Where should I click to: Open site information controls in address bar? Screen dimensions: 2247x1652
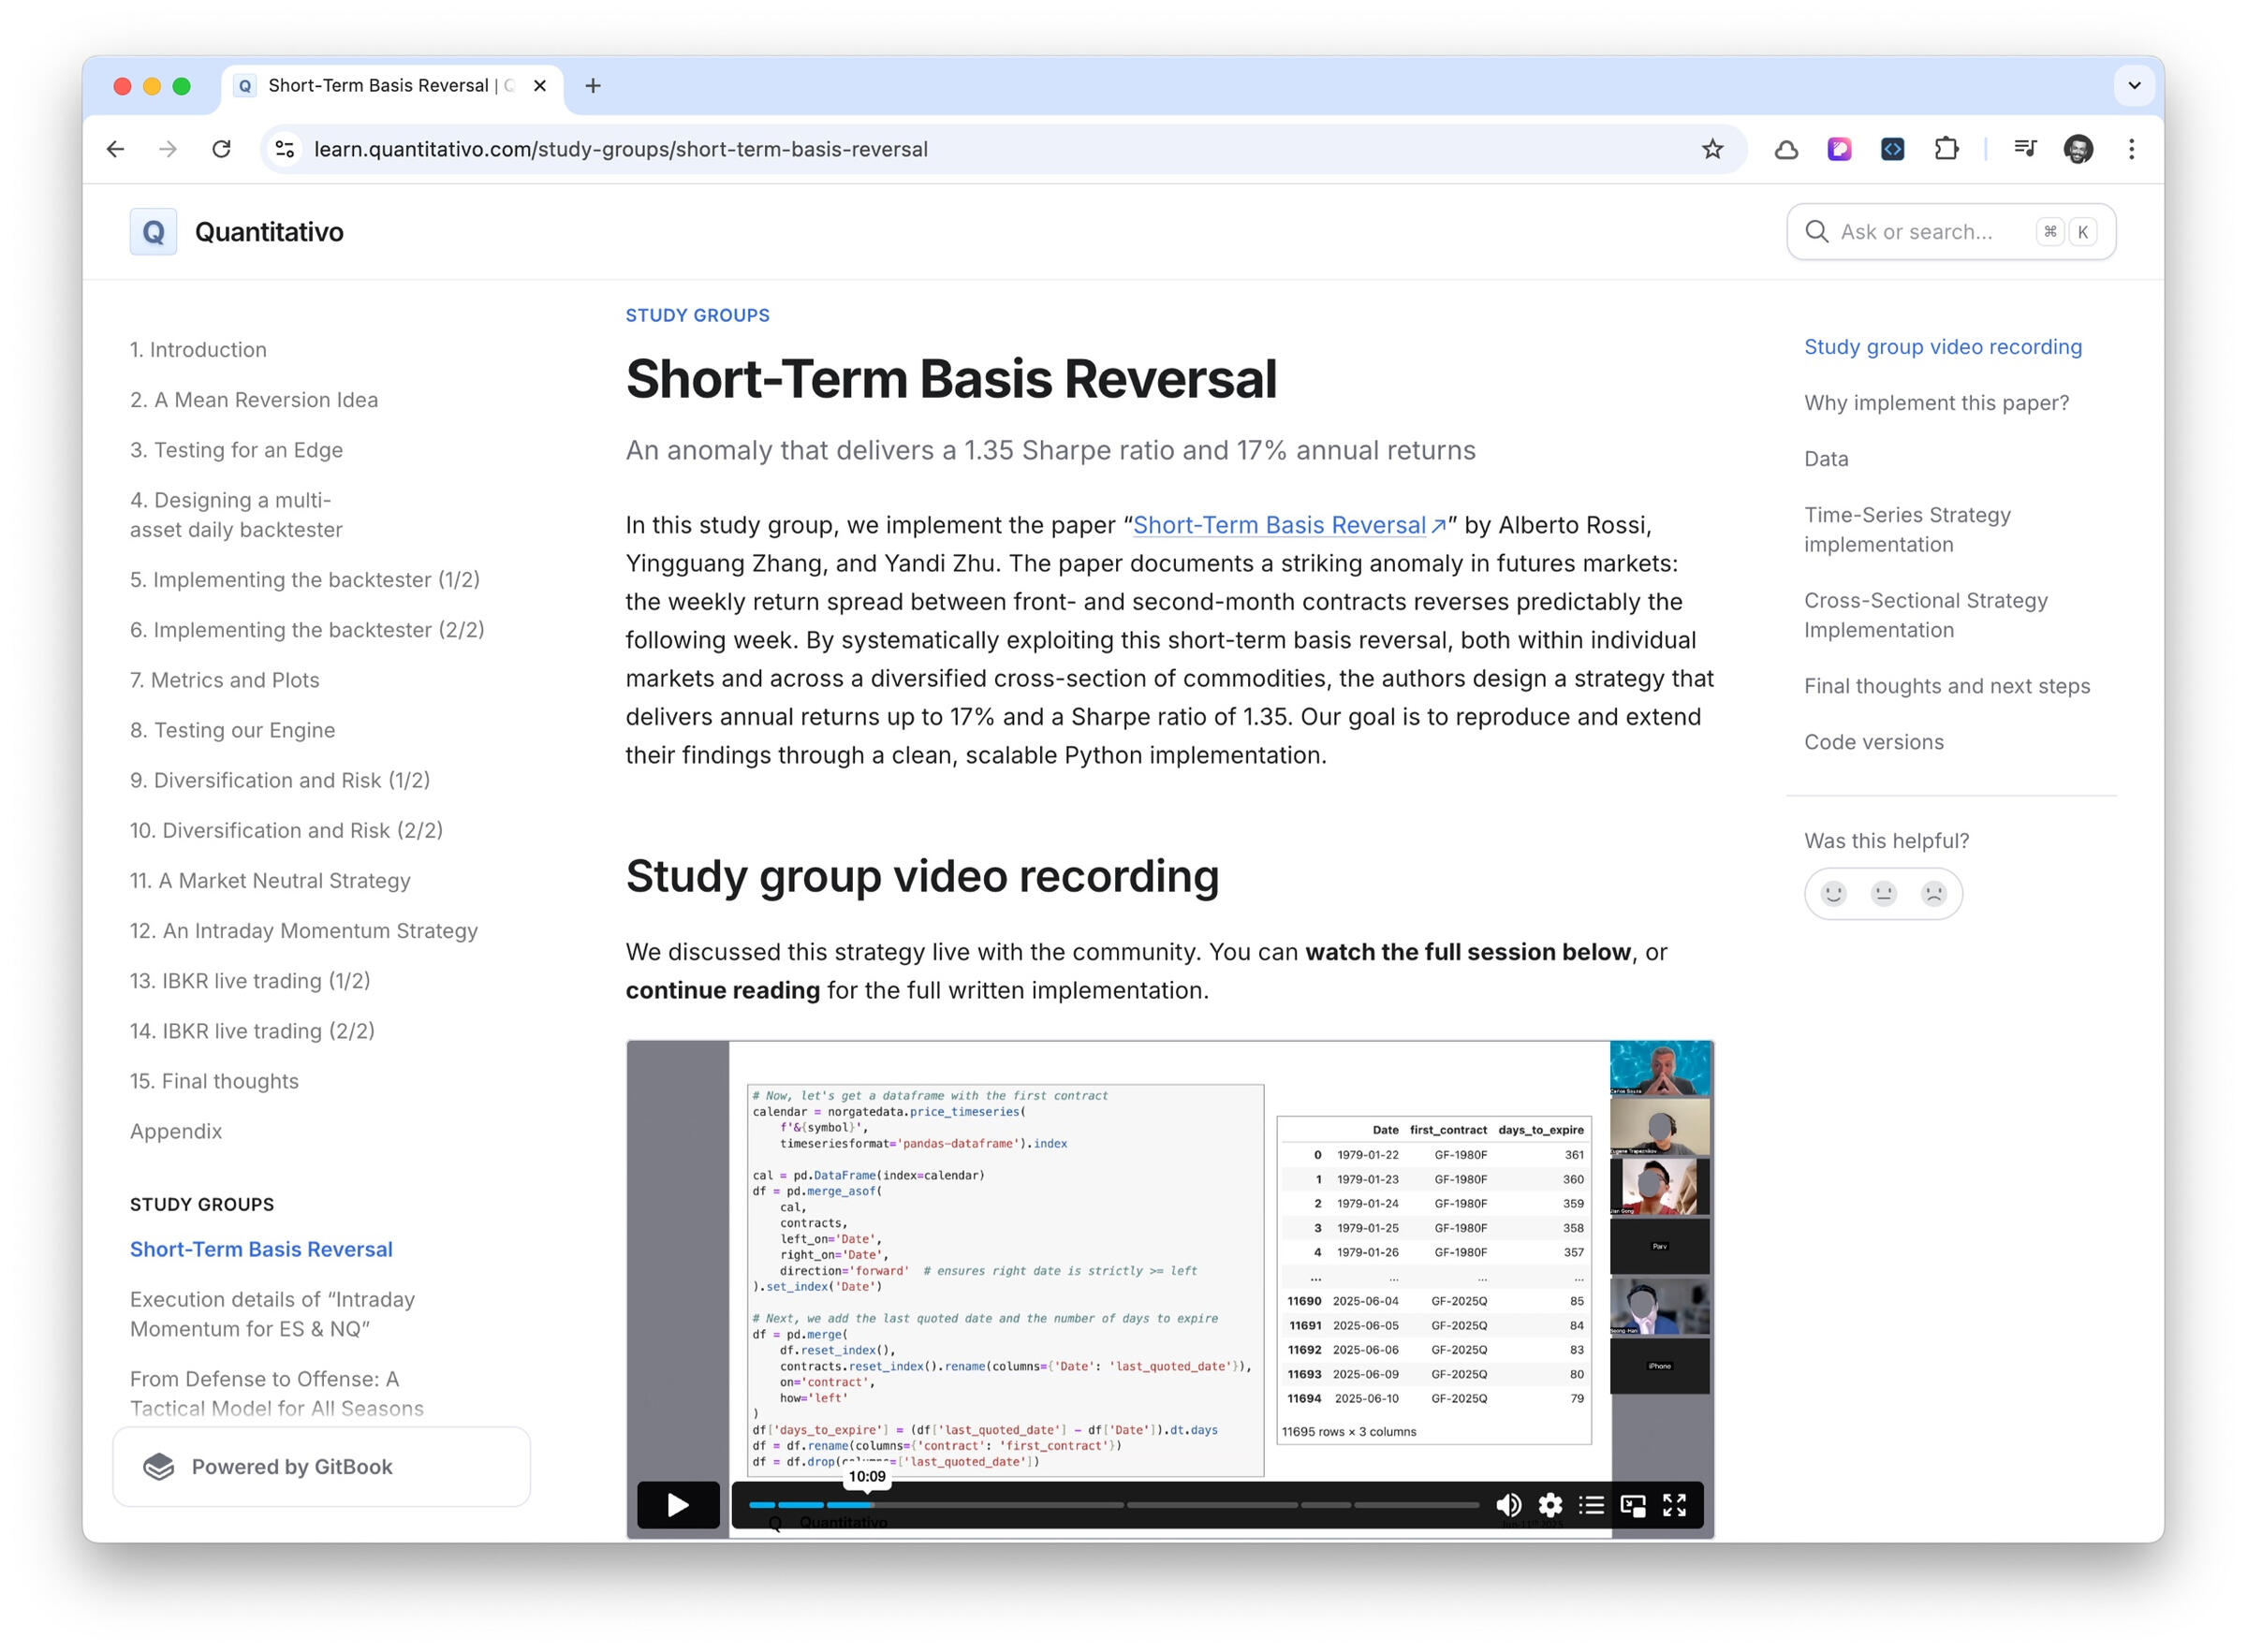(285, 149)
